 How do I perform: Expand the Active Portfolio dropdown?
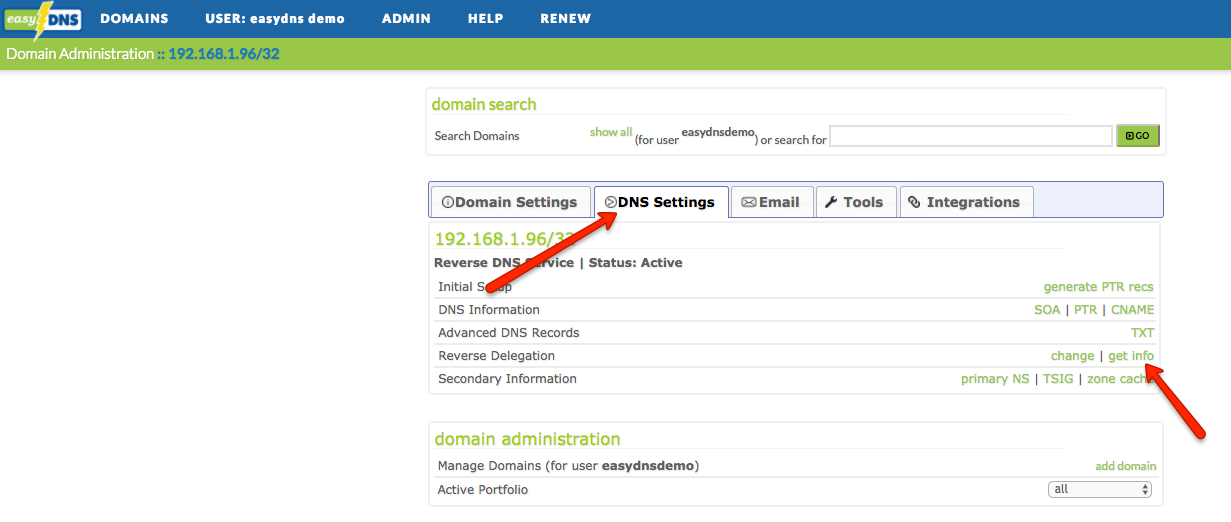click(x=1100, y=490)
